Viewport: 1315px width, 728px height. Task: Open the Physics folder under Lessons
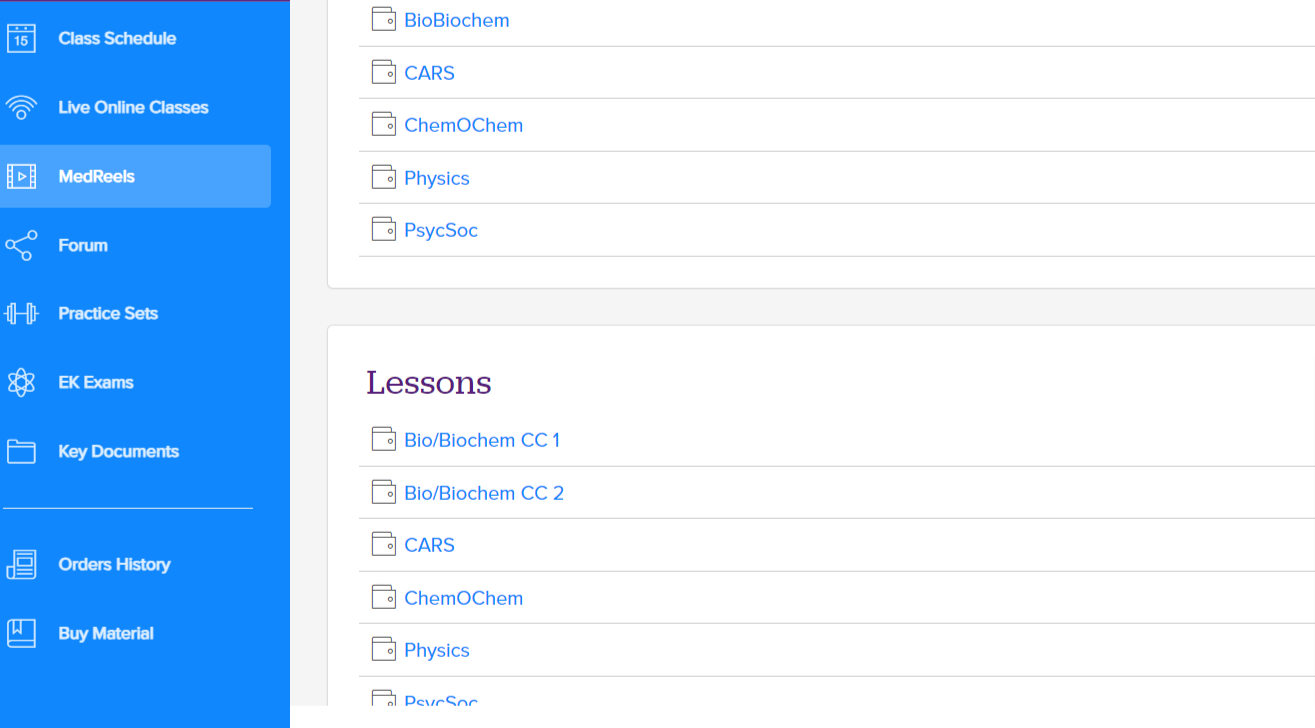(436, 650)
